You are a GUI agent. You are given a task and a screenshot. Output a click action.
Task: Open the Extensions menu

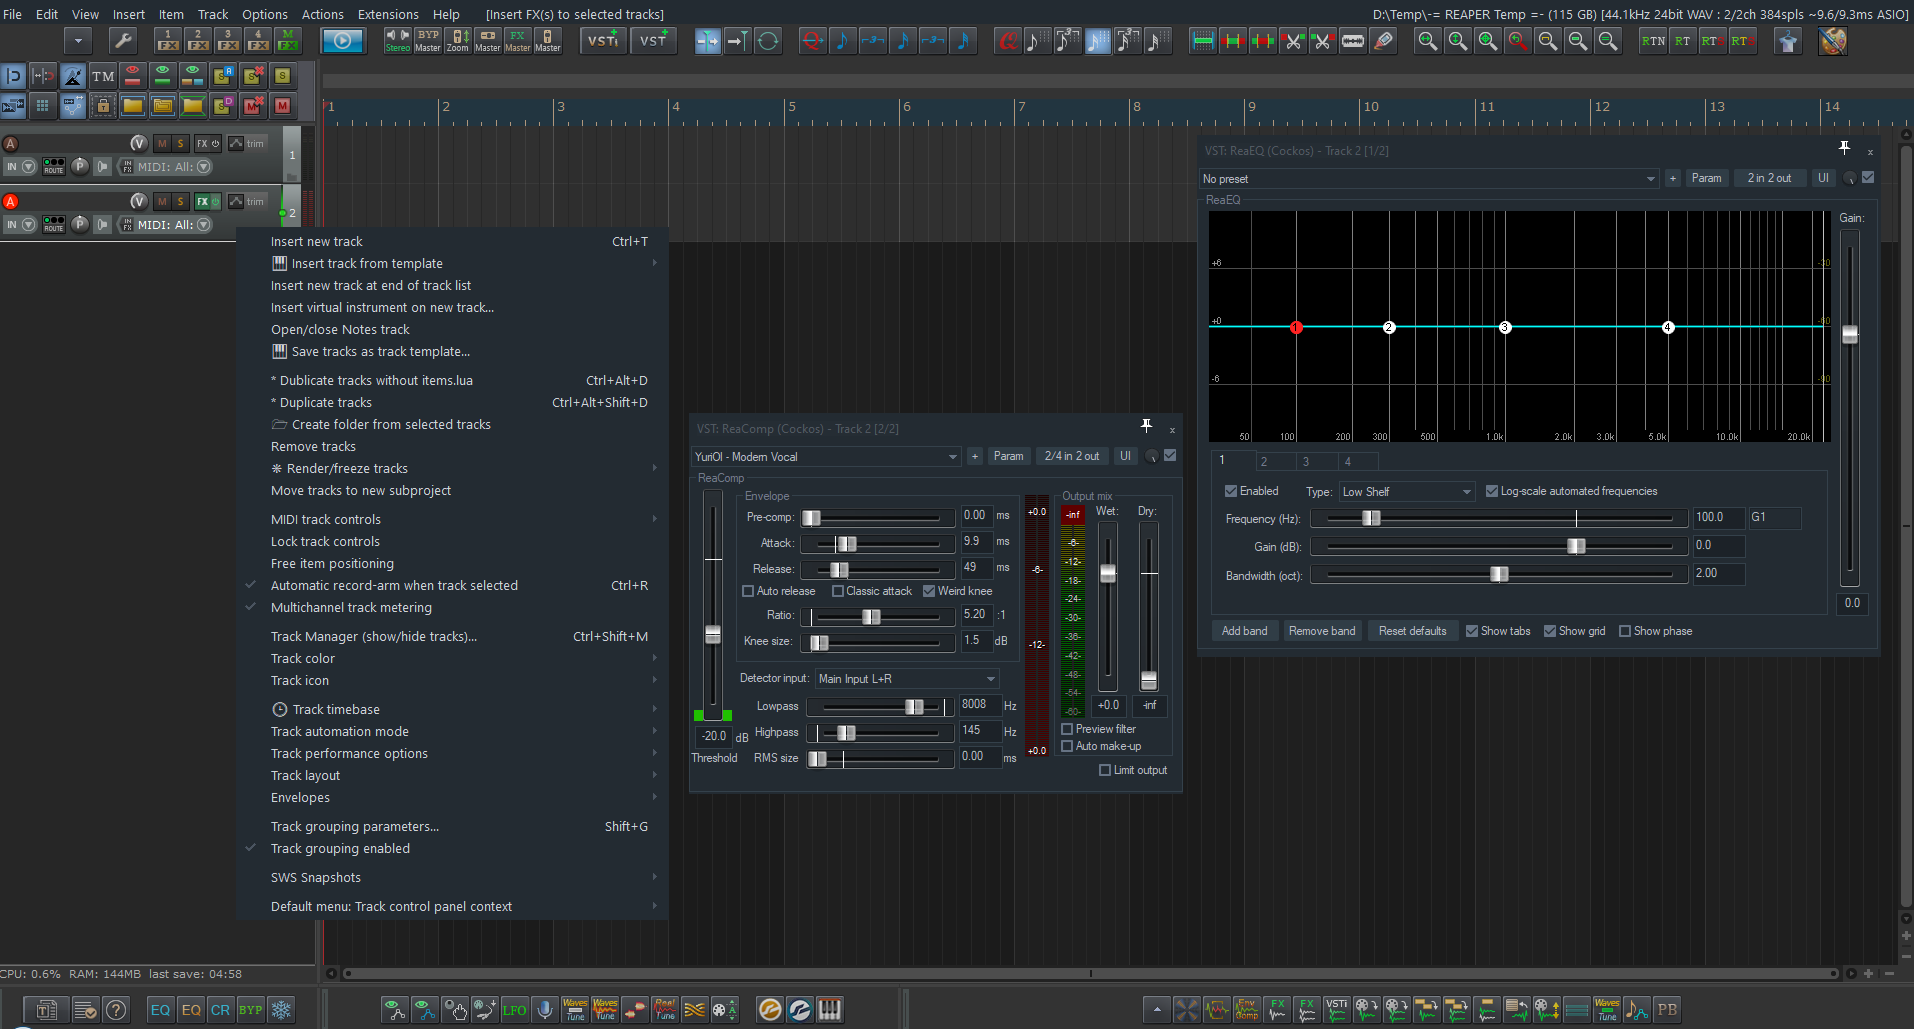[x=388, y=14]
